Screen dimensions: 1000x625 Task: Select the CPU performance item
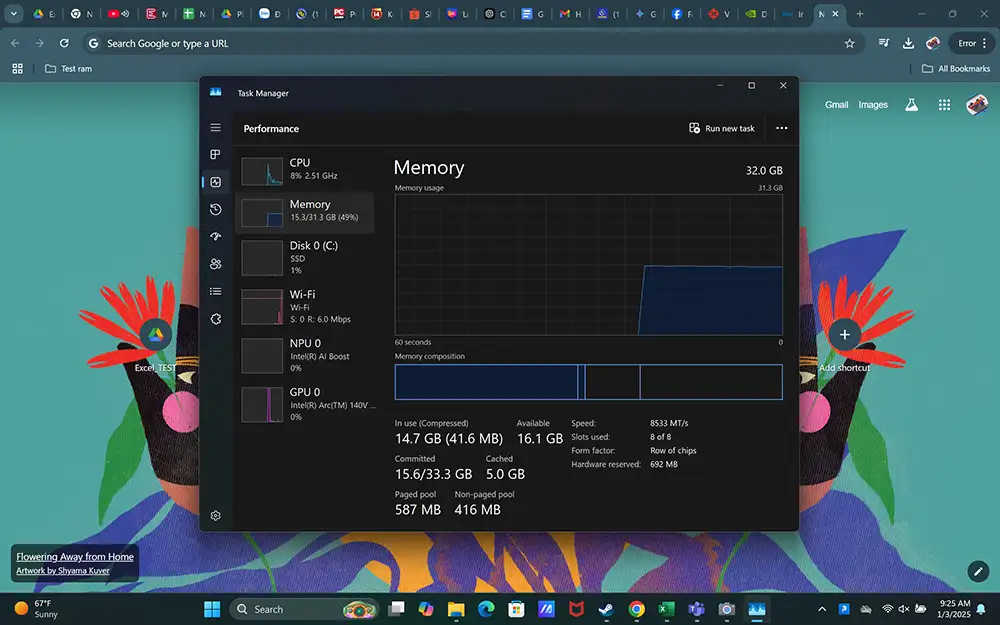pyautogui.click(x=304, y=169)
